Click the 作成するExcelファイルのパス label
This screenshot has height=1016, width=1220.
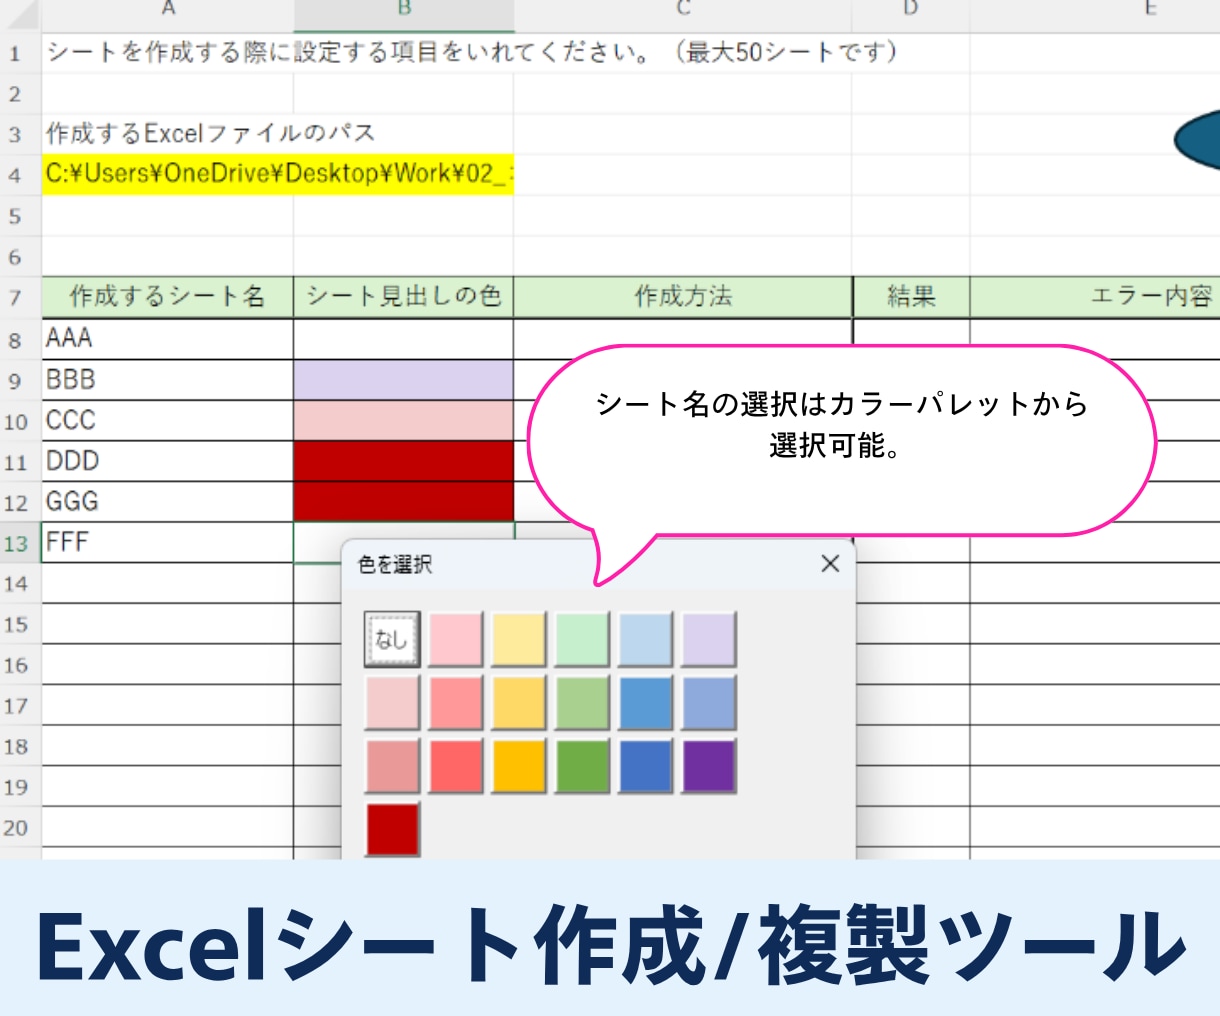[211, 133]
